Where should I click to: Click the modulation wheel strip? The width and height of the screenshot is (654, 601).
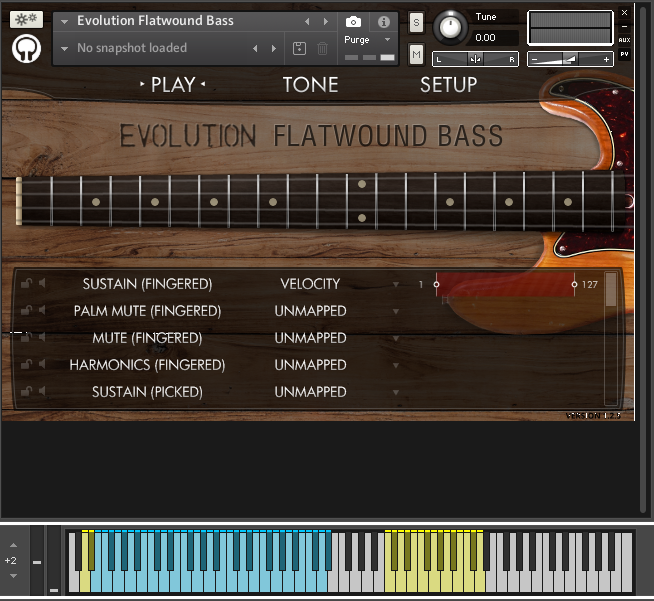53,560
